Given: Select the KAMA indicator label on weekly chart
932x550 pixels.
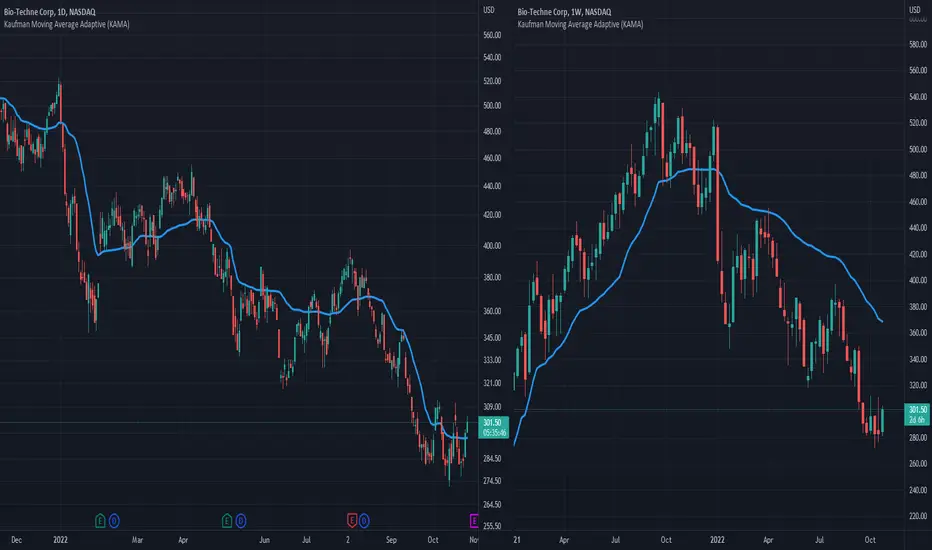Looking at the screenshot, I should click(580, 24).
